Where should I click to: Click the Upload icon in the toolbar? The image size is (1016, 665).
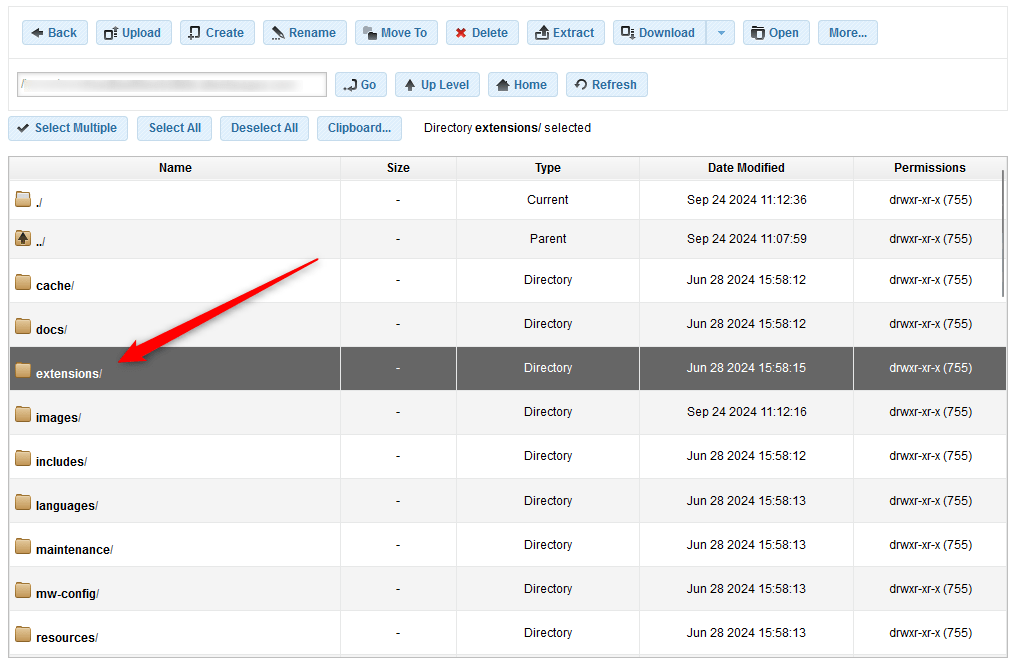pyautogui.click(x=112, y=32)
